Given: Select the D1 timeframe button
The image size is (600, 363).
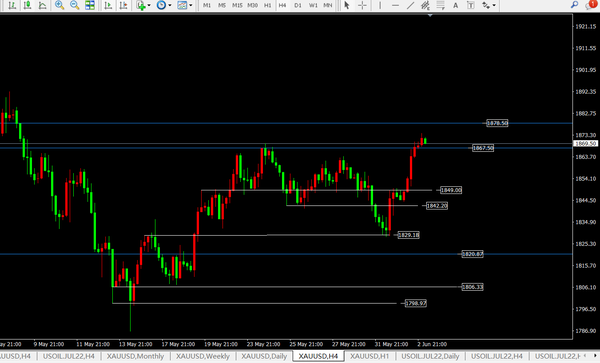Looking at the screenshot, I should point(298,5).
